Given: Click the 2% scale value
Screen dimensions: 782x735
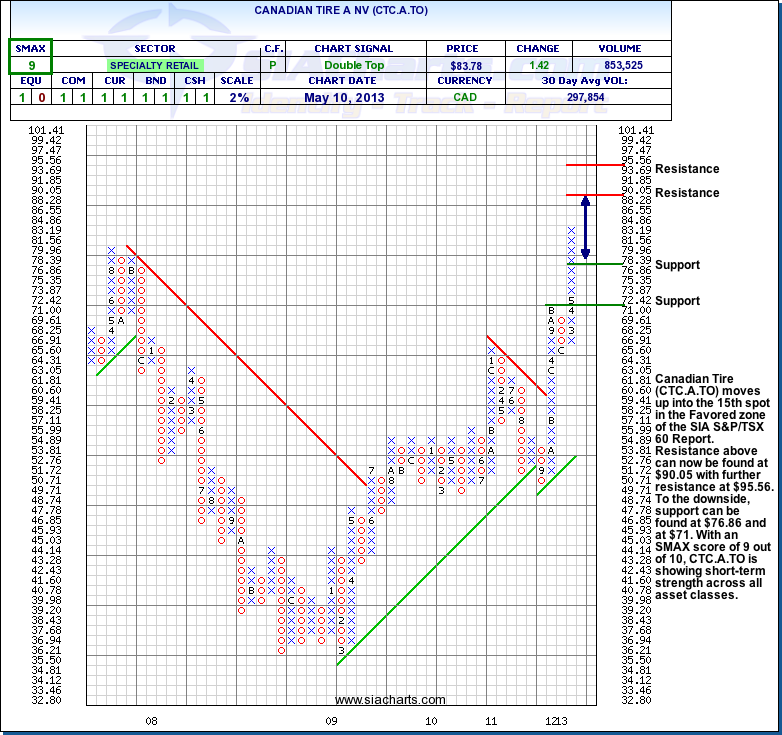Looking at the screenshot, I should [238, 97].
